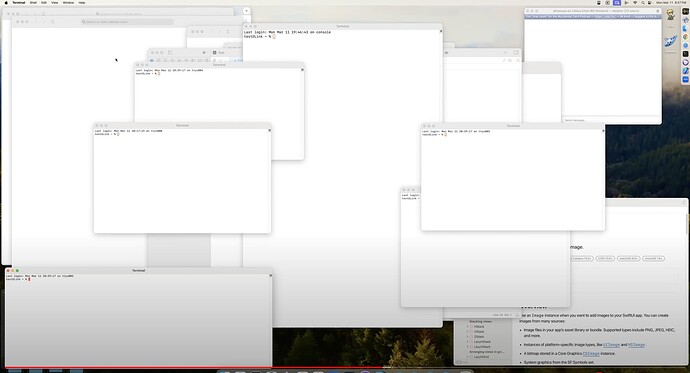Viewport: 690px width, 373px height.
Task: Click the date and time in the menu bar
Action: (x=671, y=3)
